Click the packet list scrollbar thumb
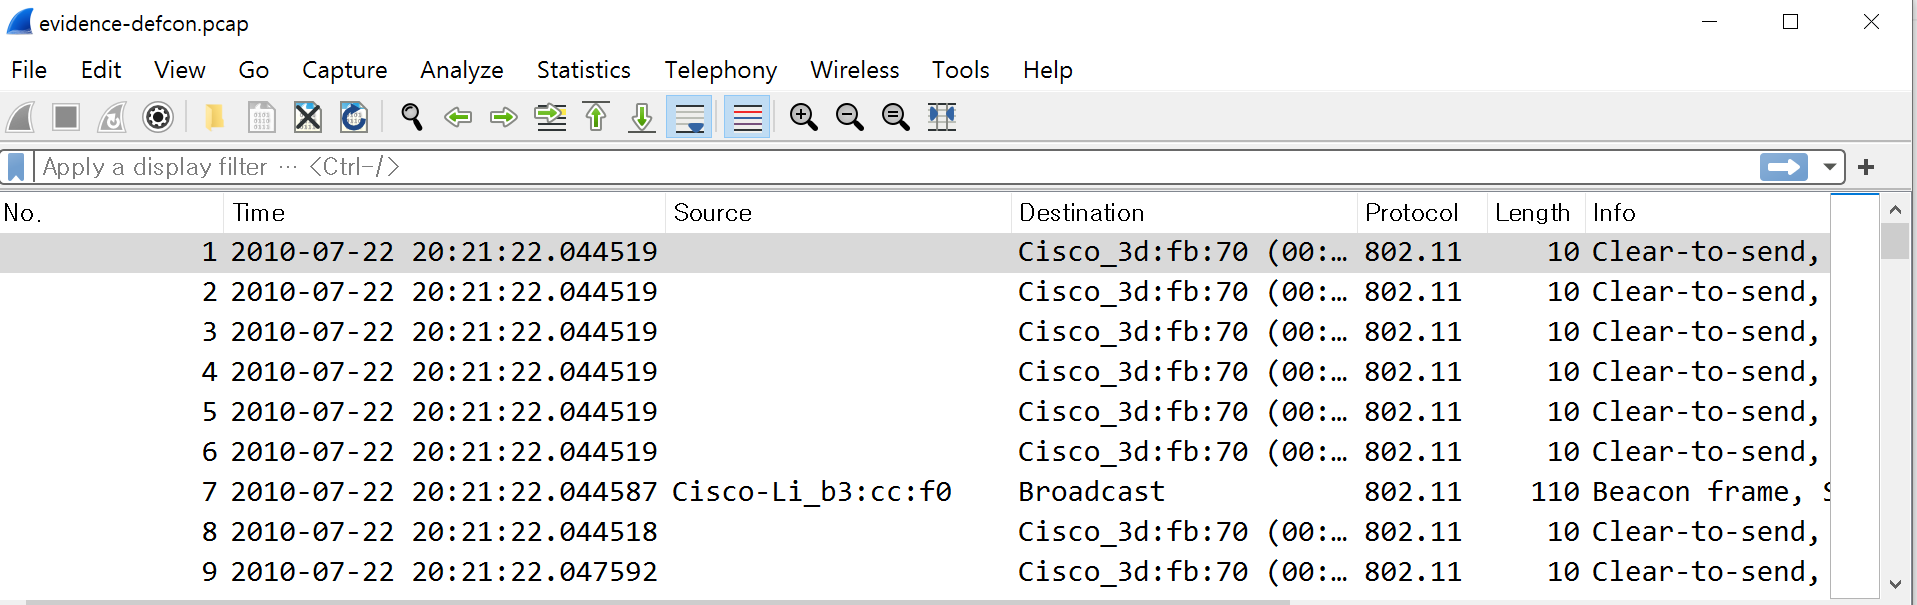1917x605 pixels. (1894, 241)
